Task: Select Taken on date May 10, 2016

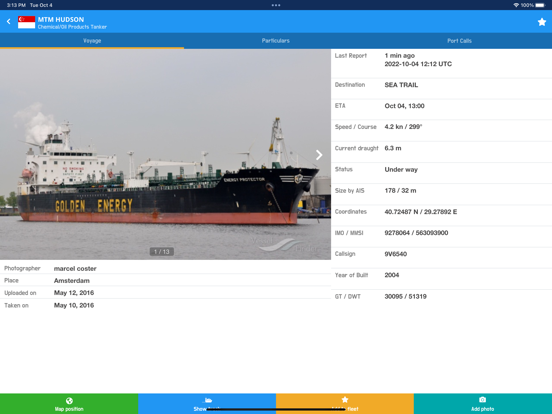Action: click(74, 305)
